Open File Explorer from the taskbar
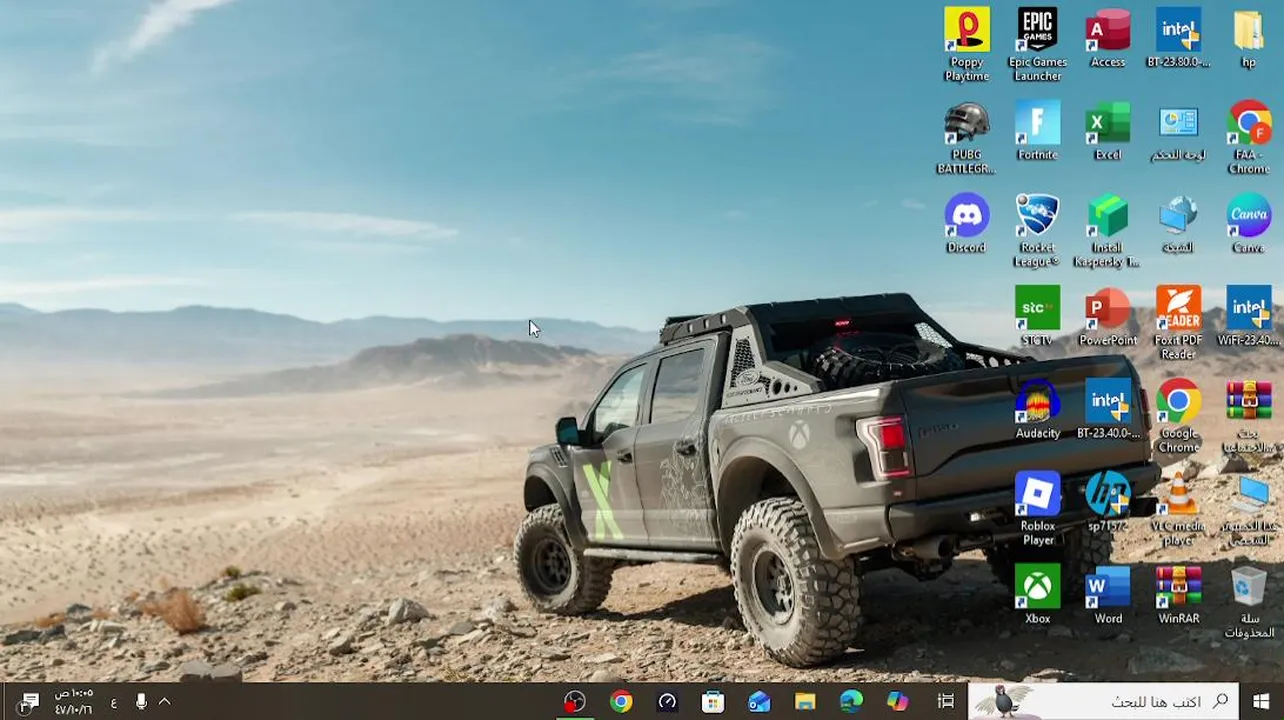Viewport: 1284px width, 720px height. [x=805, y=701]
